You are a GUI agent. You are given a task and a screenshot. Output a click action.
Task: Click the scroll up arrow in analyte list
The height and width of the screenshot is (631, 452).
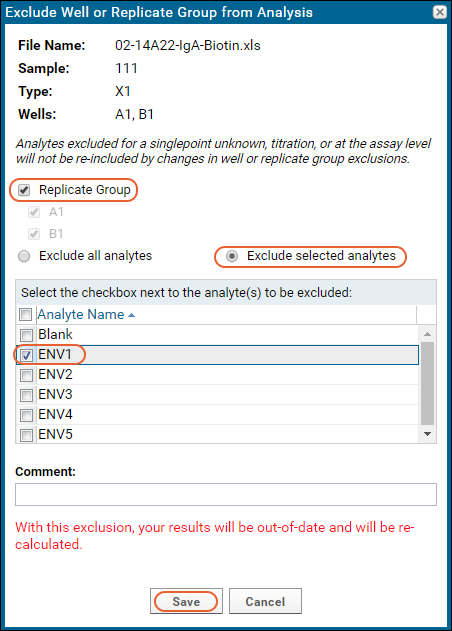click(427, 334)
